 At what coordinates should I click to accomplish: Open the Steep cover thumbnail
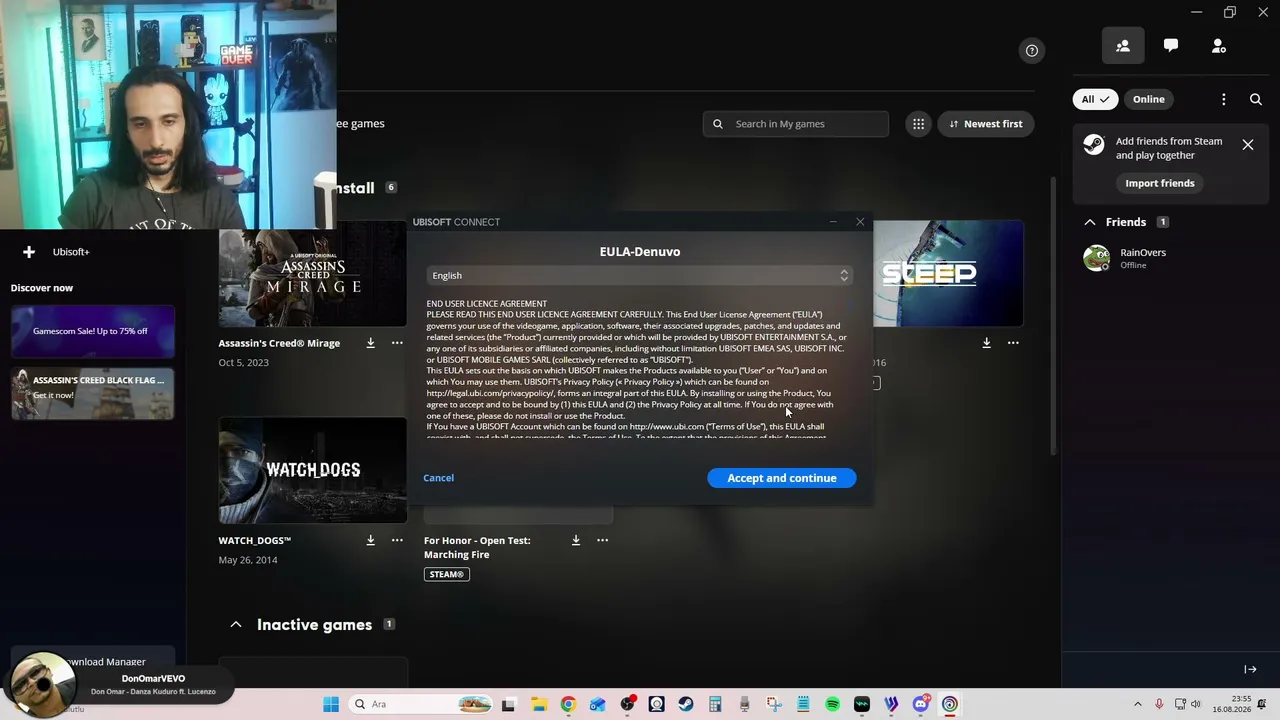point(948,274)
